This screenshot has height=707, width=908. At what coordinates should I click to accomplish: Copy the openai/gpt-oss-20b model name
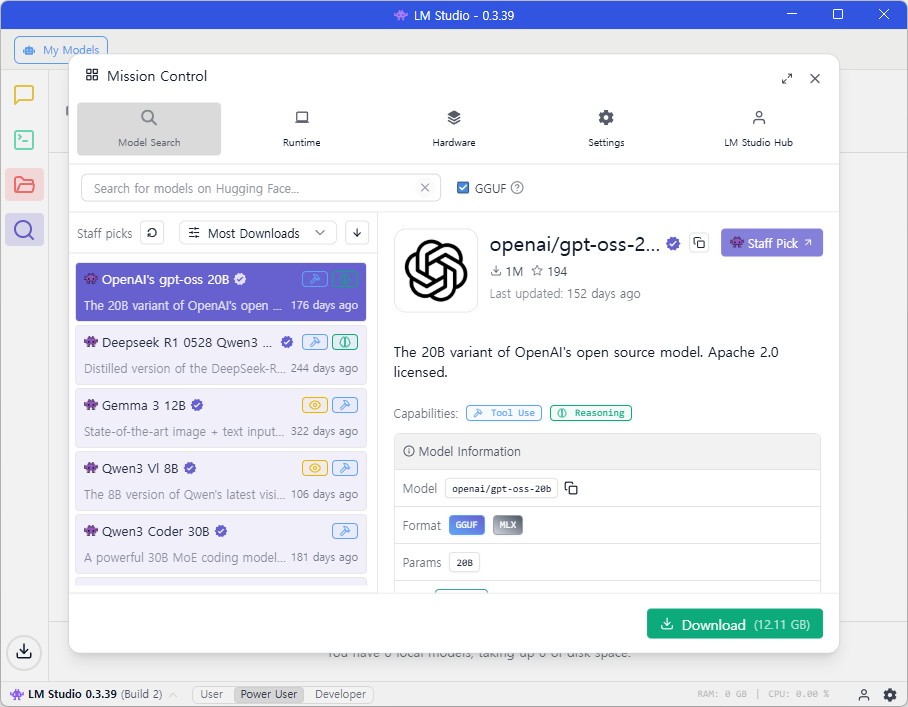click(571, 488)
